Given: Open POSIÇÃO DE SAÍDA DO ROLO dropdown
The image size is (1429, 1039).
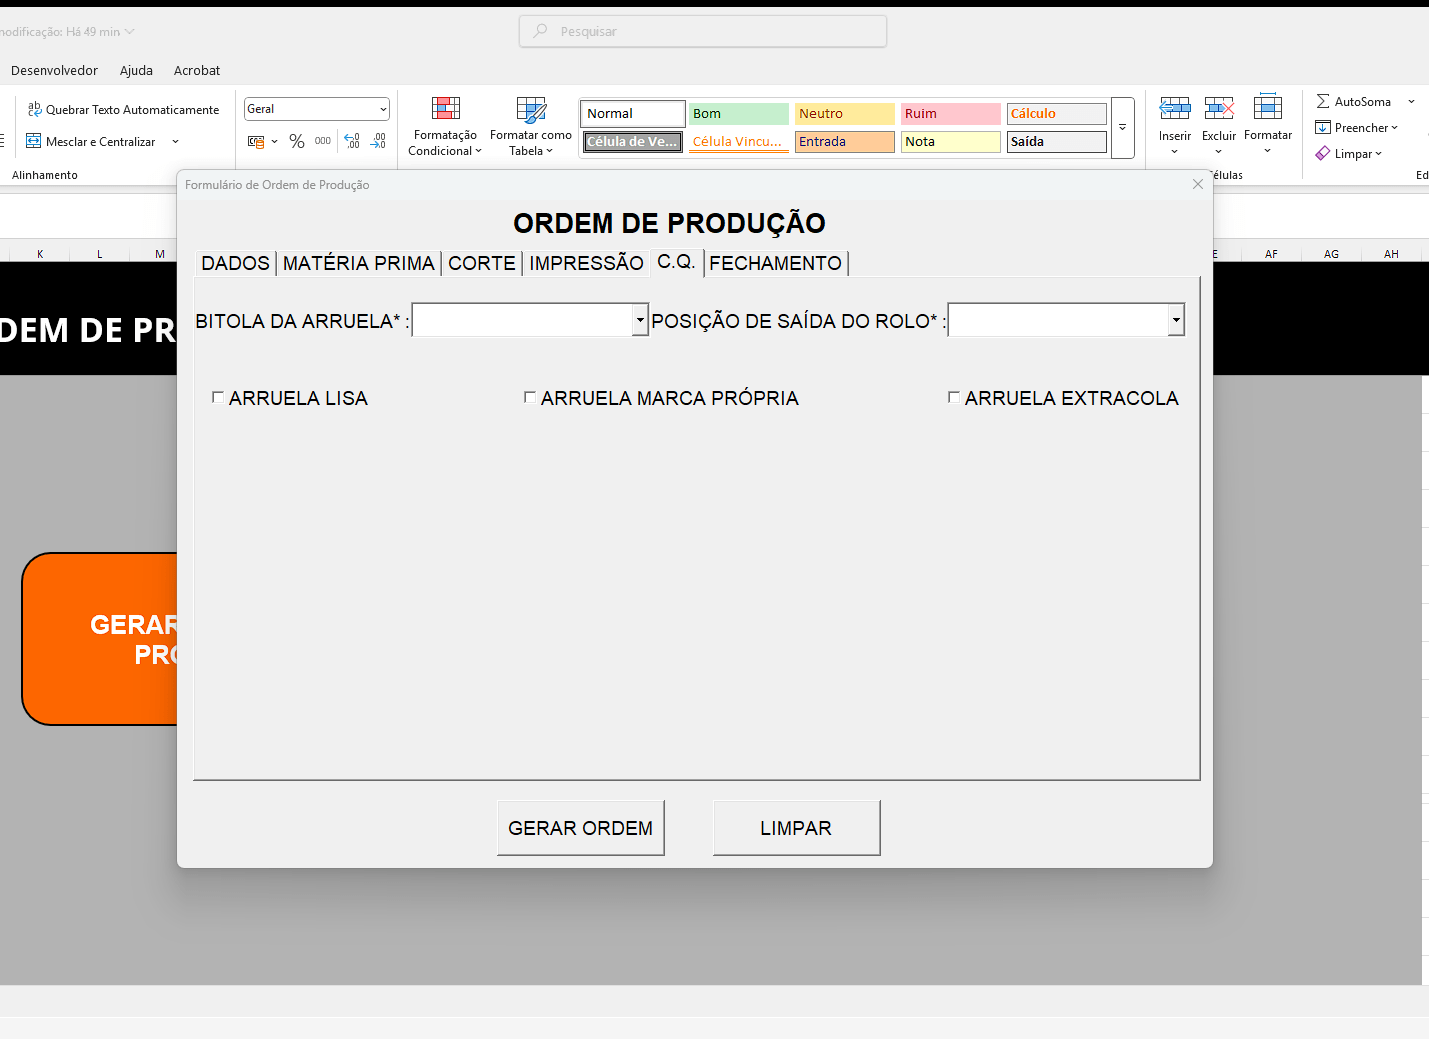Looking at the screenshot, I should tap(1176, 320).
